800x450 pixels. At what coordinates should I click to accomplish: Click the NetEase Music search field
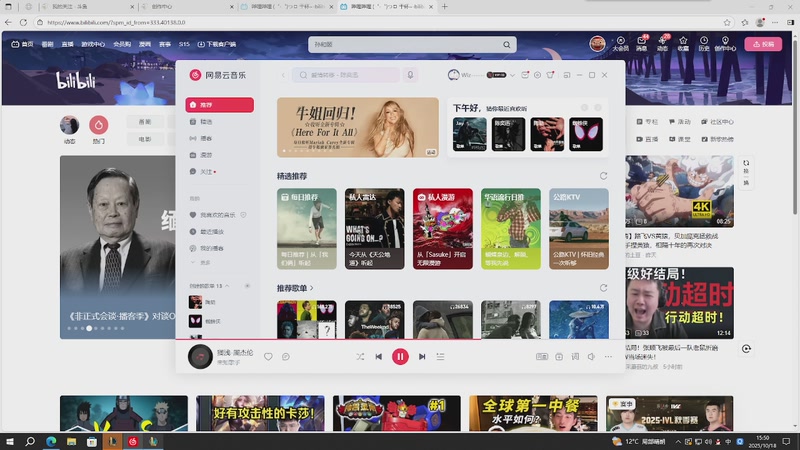347,75
